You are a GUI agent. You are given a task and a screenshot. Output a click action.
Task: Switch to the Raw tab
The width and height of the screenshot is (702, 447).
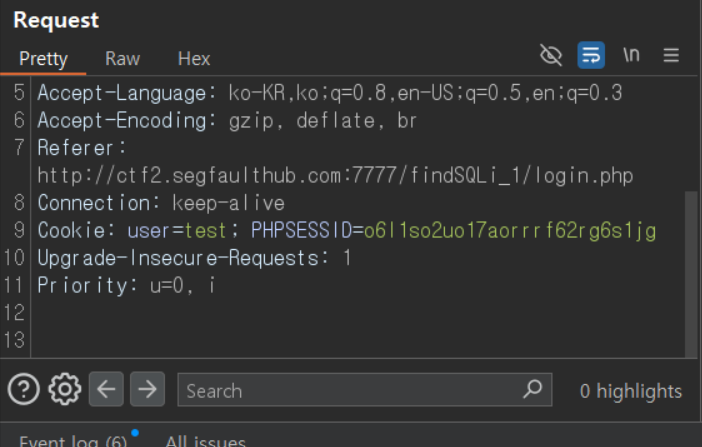[x=123, y=59]
